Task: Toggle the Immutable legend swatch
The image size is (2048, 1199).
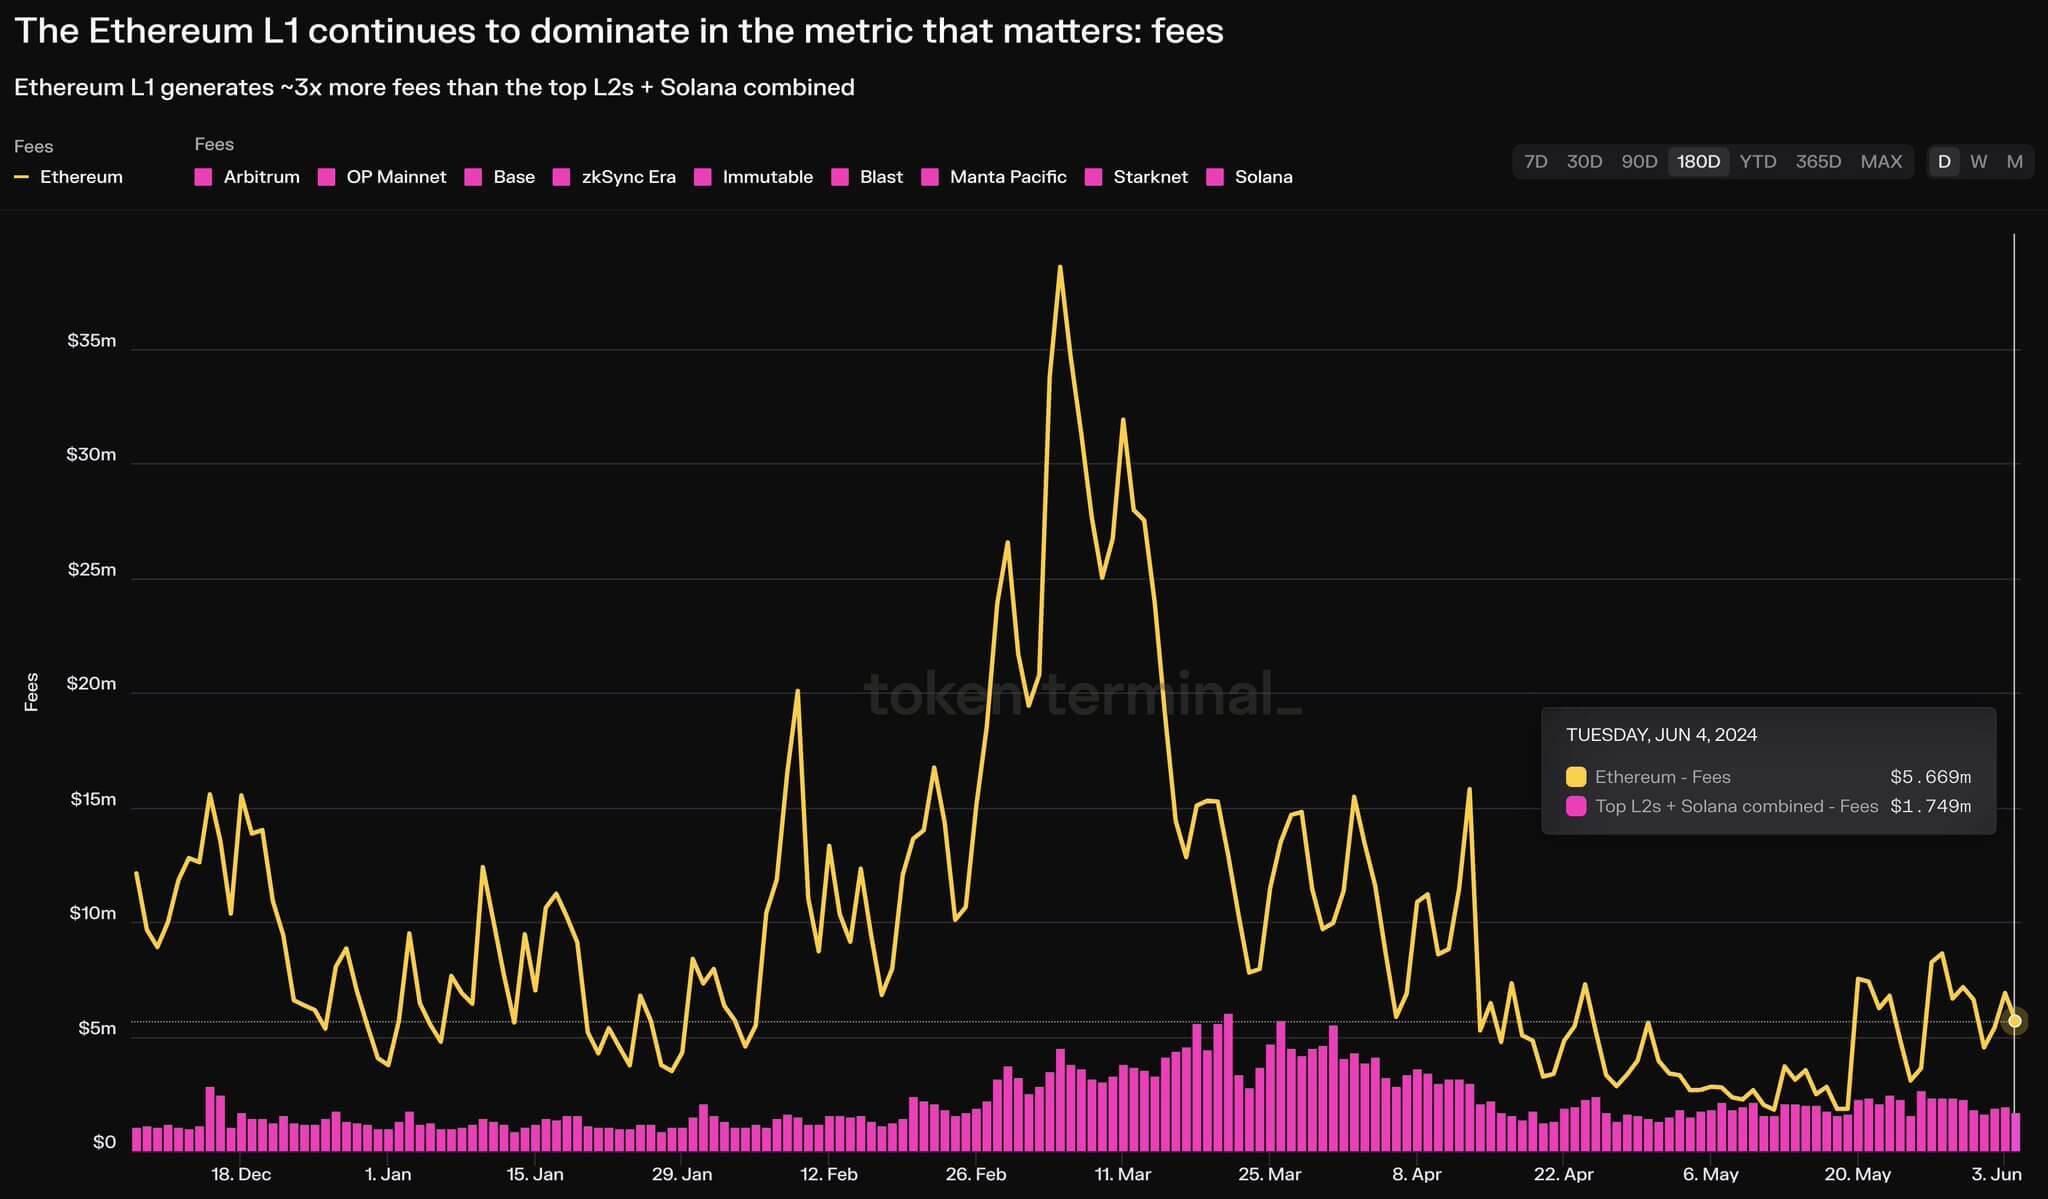Action: (x=702, y=177)
